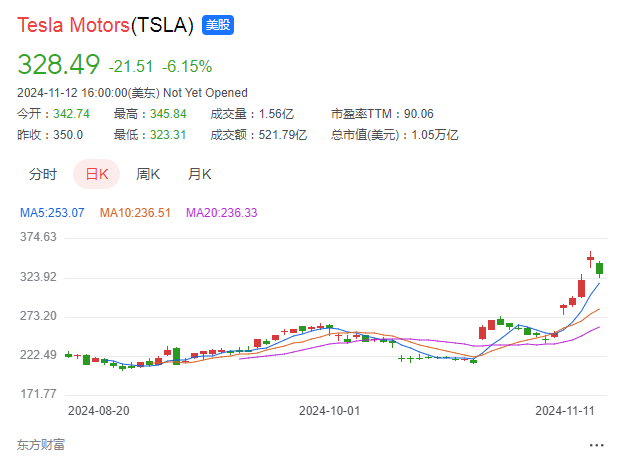Image resolution: width=624 pixels, height=464 pixels.
Task: Select the 2024-10-01 date axis label
Action: [x=329, y=410]
